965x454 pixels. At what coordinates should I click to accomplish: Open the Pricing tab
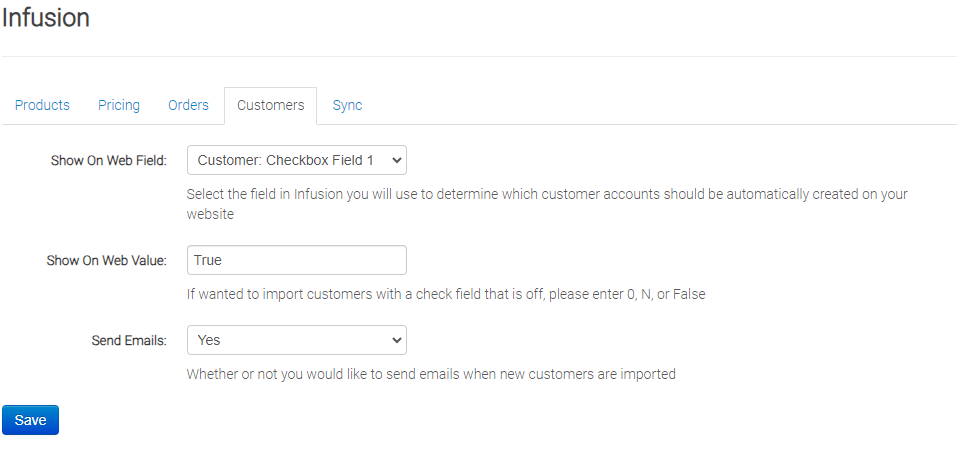(x=119, y=105)
